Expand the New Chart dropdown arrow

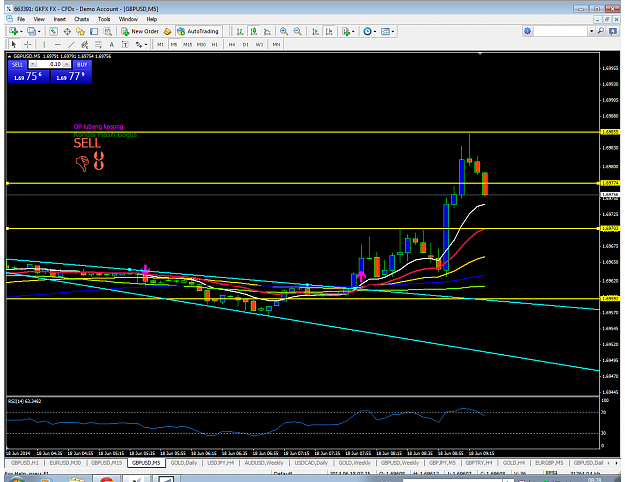pyautogui.click(x=21, y=31)
